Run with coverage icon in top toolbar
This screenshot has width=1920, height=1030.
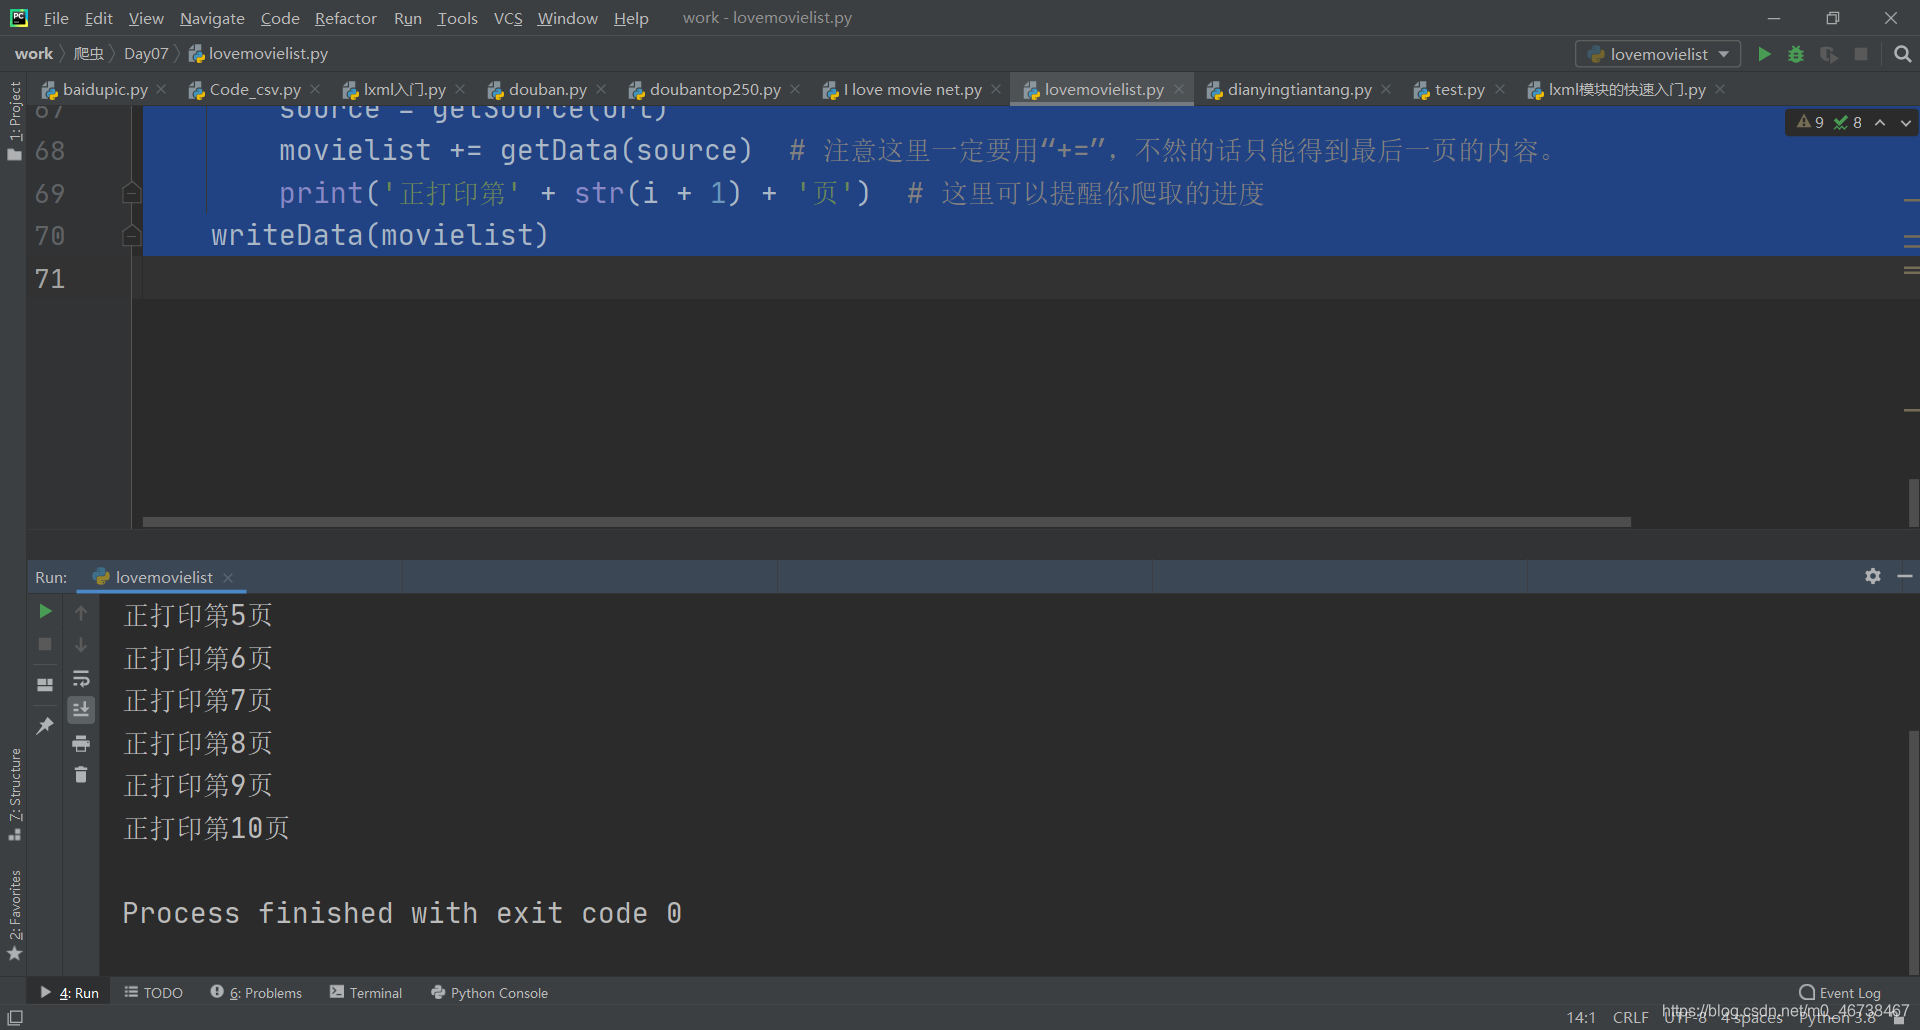click(1829, 54)
